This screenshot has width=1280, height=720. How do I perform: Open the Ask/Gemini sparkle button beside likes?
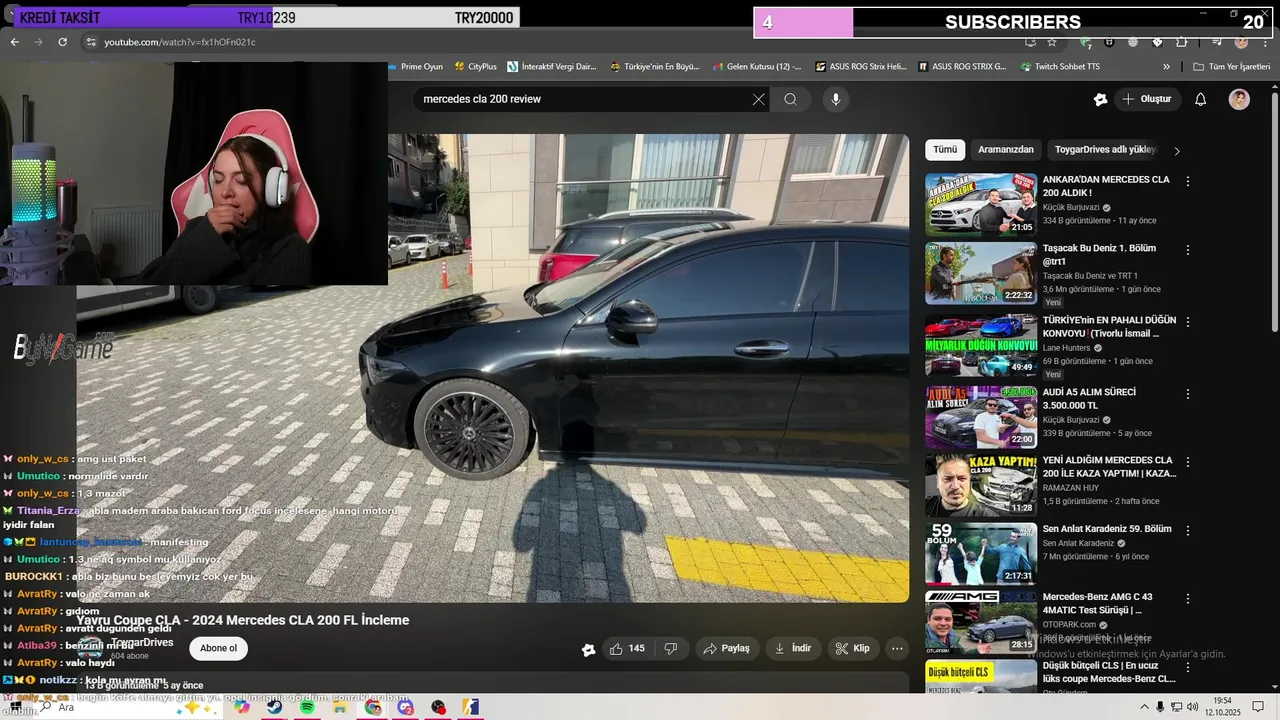(589, 649)
